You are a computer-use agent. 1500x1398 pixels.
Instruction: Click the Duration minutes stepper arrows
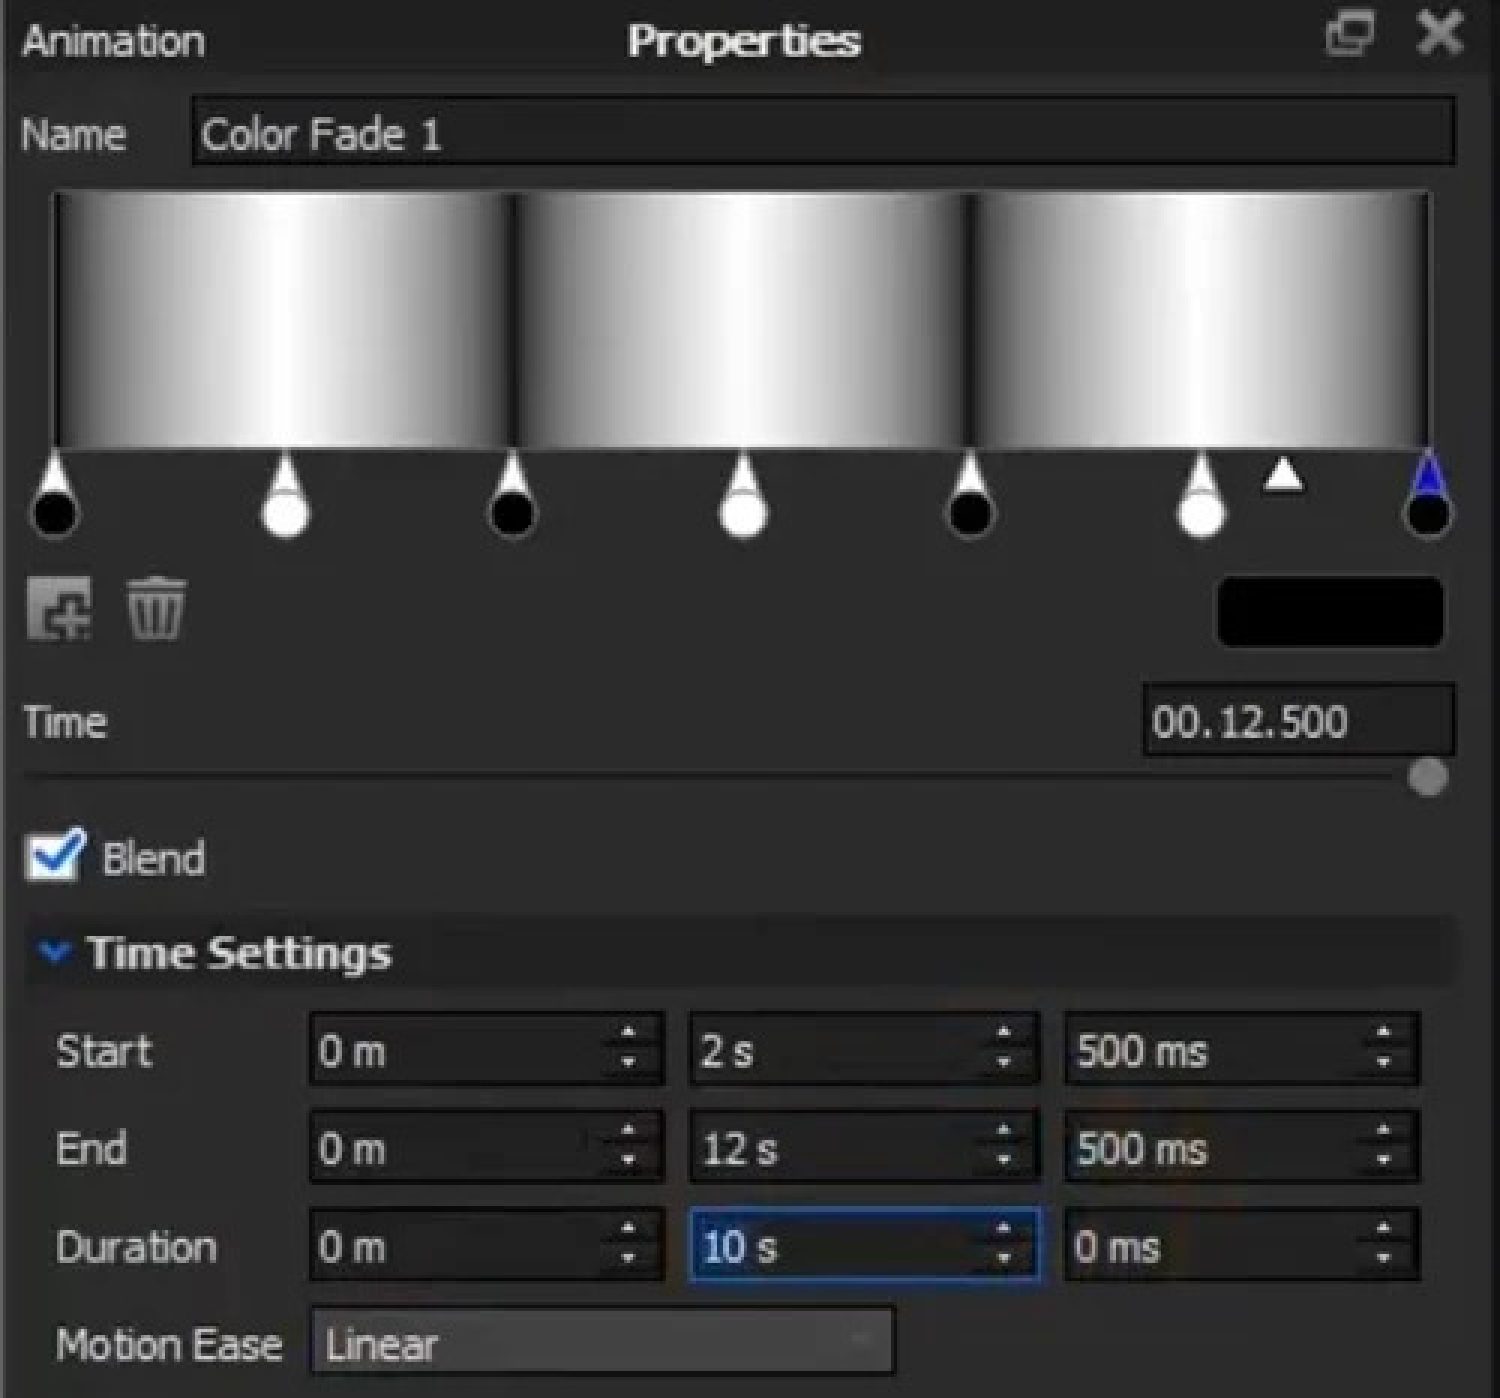(x=628, y=1244)
